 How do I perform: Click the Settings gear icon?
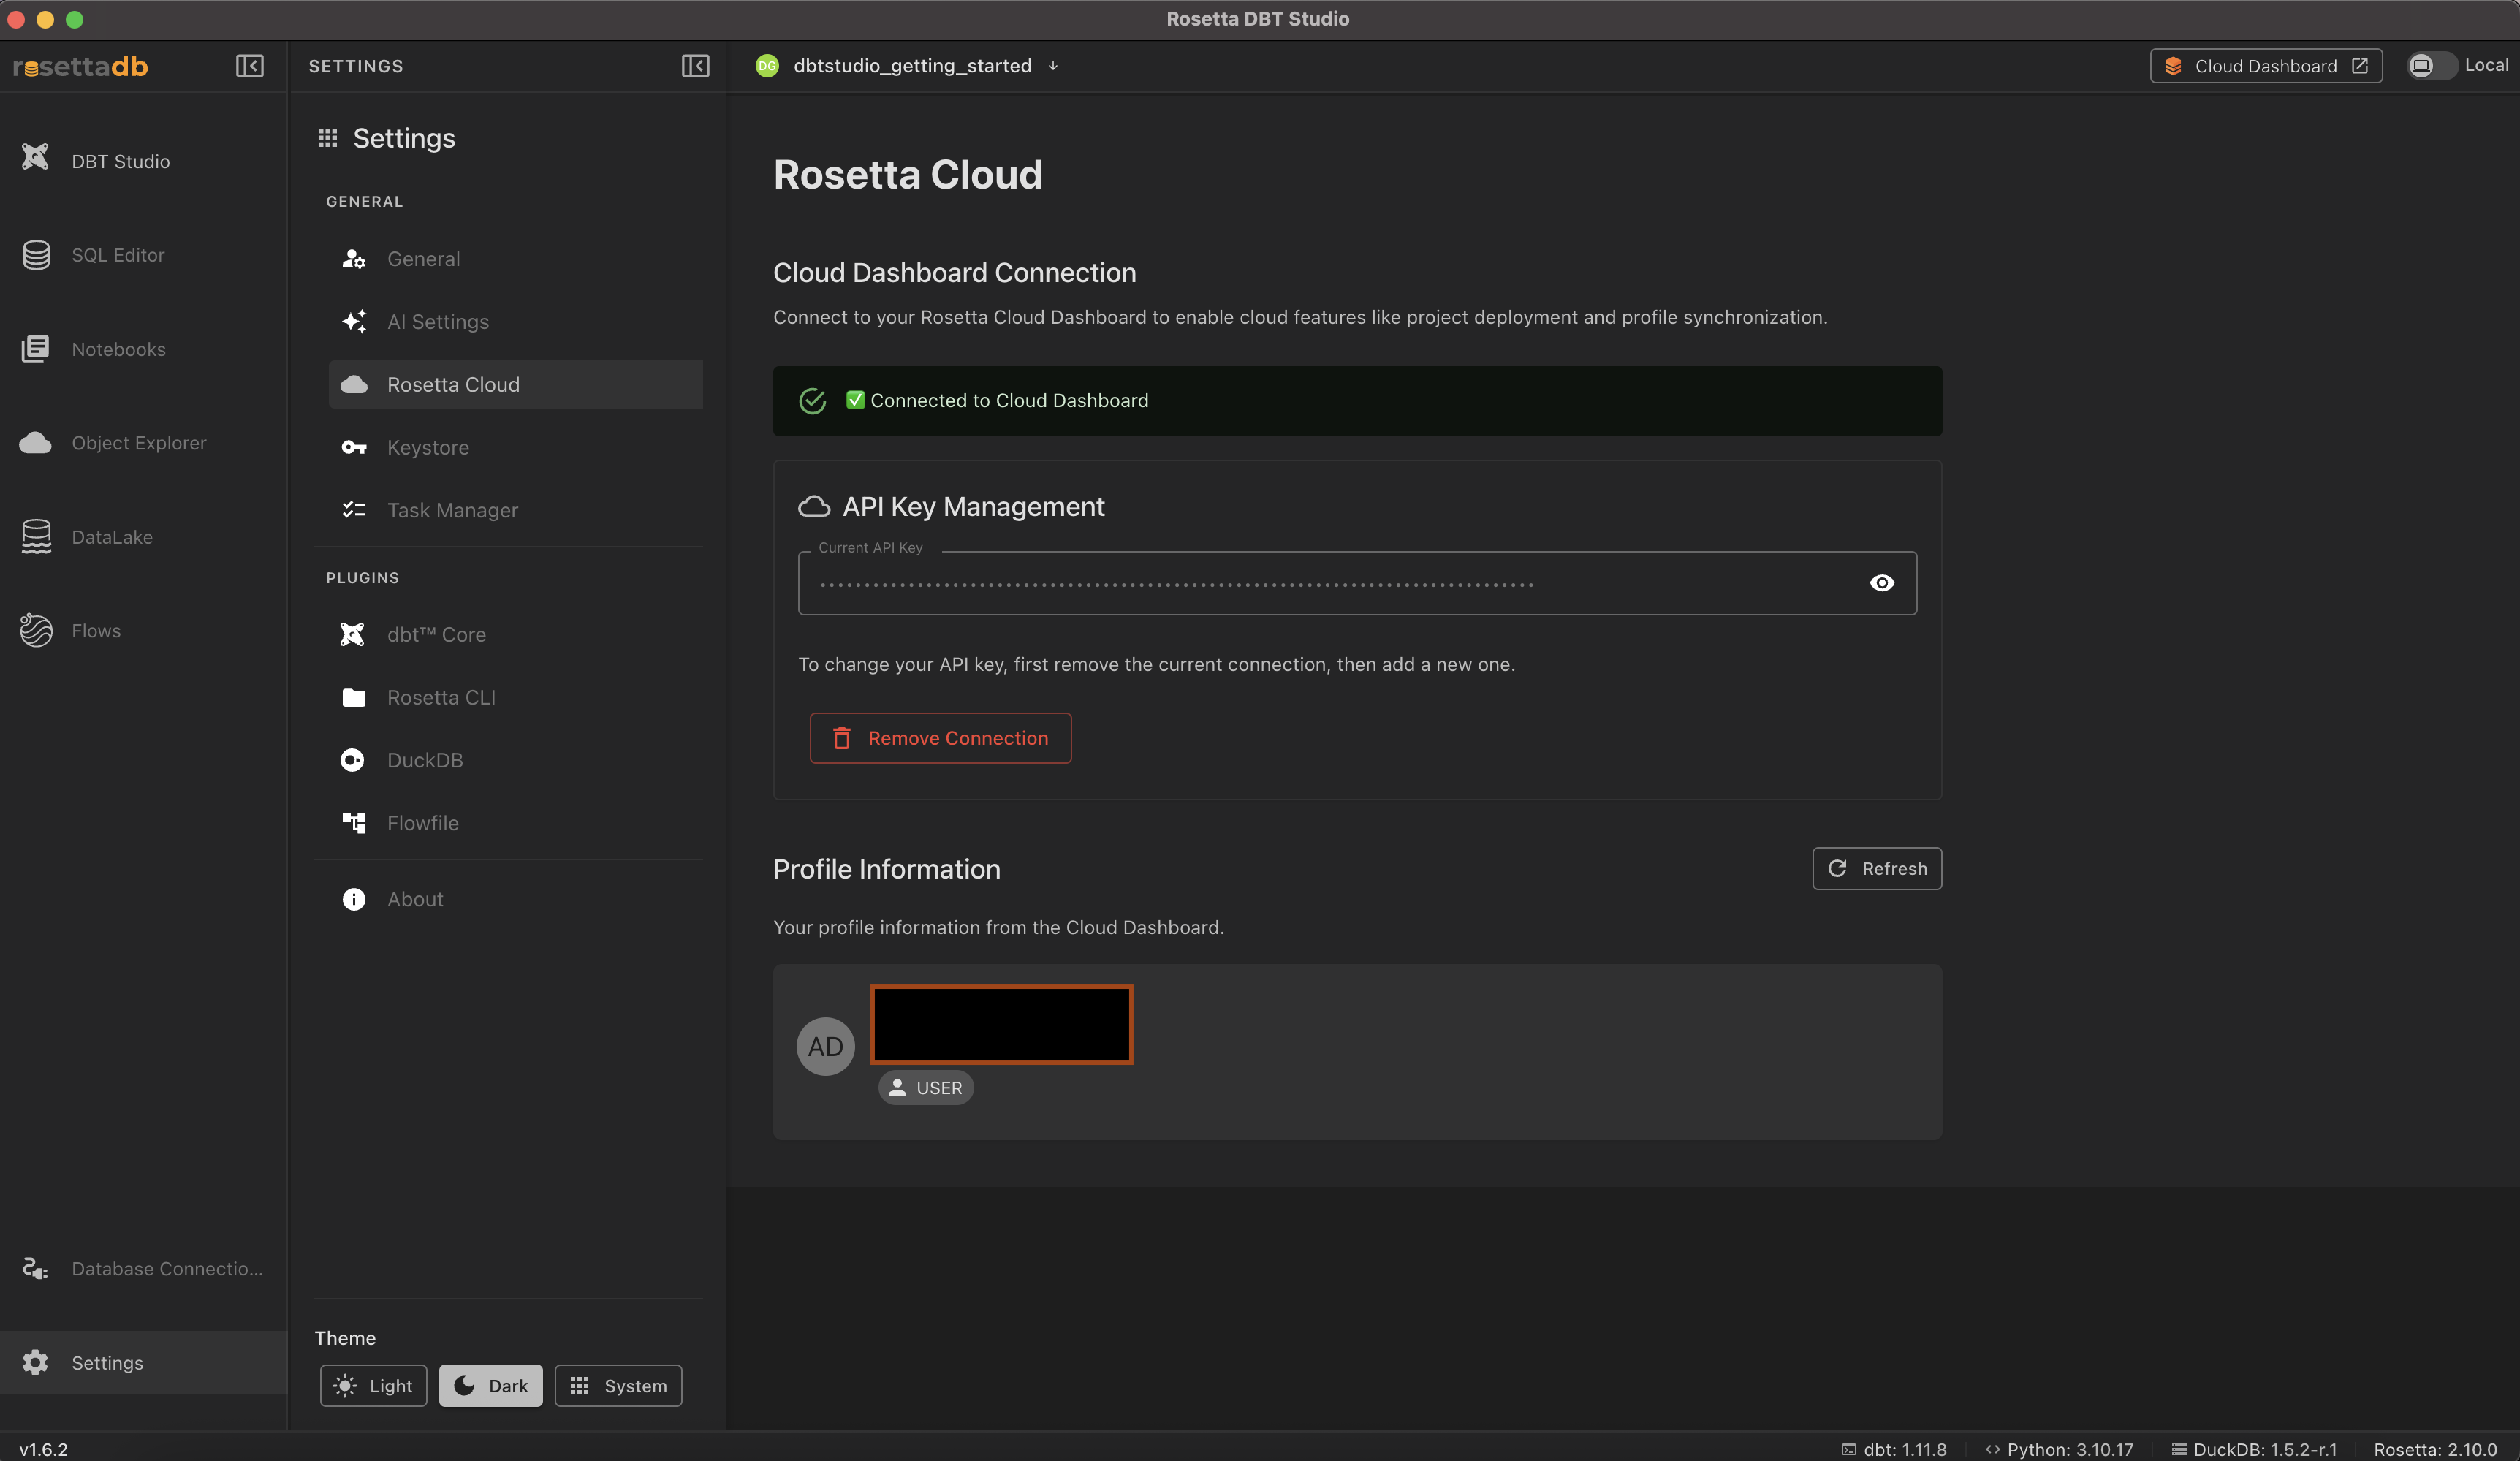tap(35, 1362)
